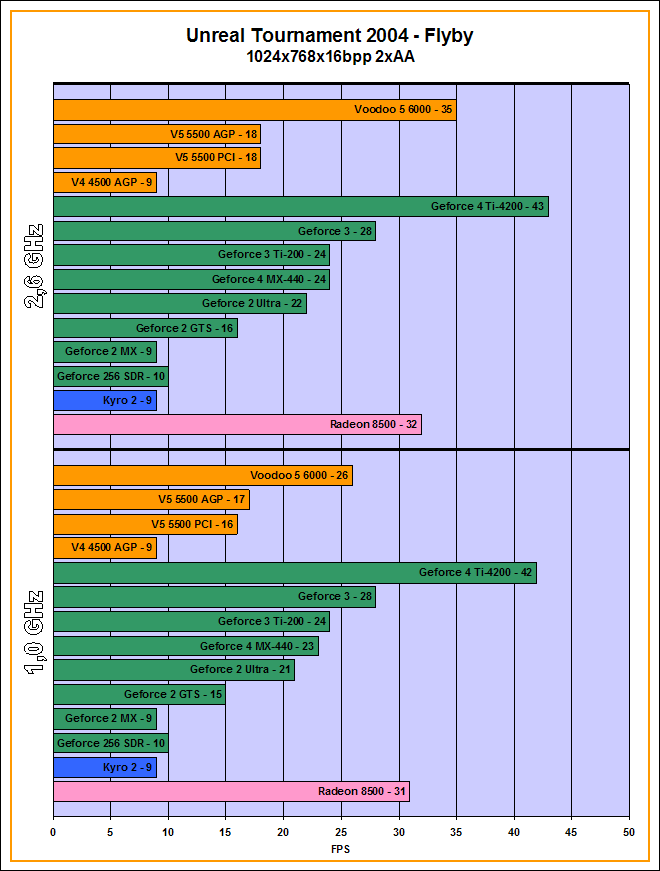Screen dimensions: 660x871
Task: Click the 'Geforce 4 MX-440 - 23' bar
Action: click(x=185, y=646)
